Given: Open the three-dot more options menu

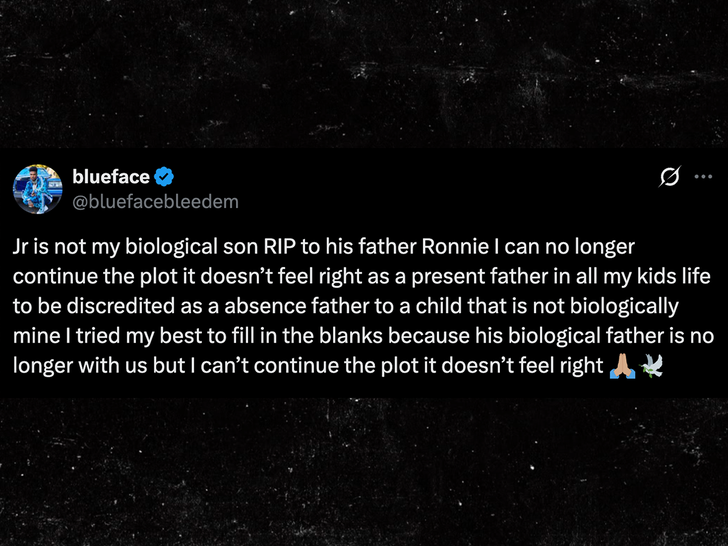Looking at the screenshot, I should (x=703, y=177).
